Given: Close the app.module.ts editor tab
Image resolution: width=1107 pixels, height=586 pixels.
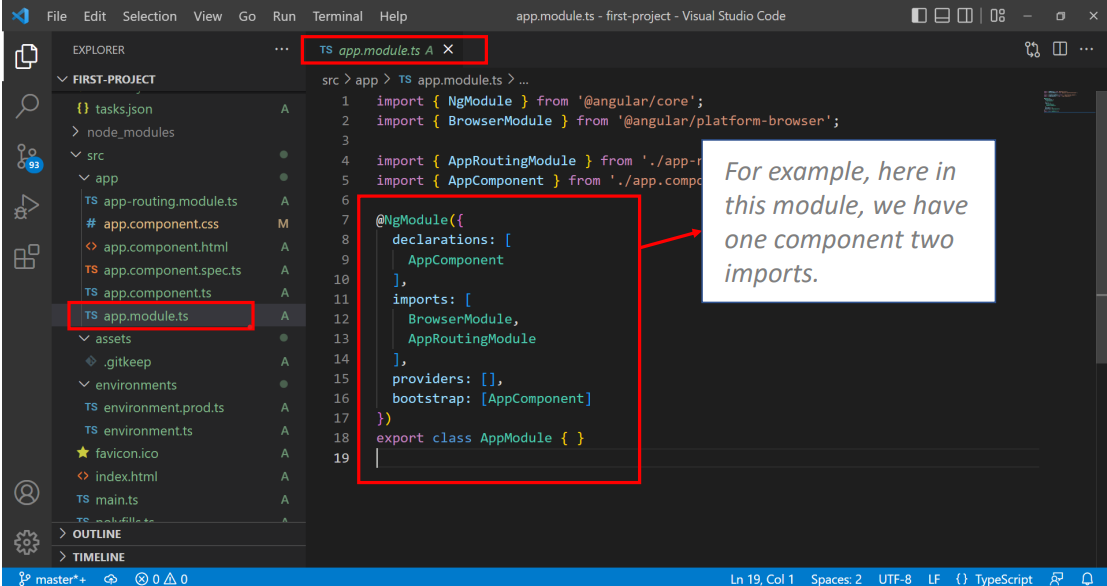Looking at the screenshot, I should pos(448,49).
